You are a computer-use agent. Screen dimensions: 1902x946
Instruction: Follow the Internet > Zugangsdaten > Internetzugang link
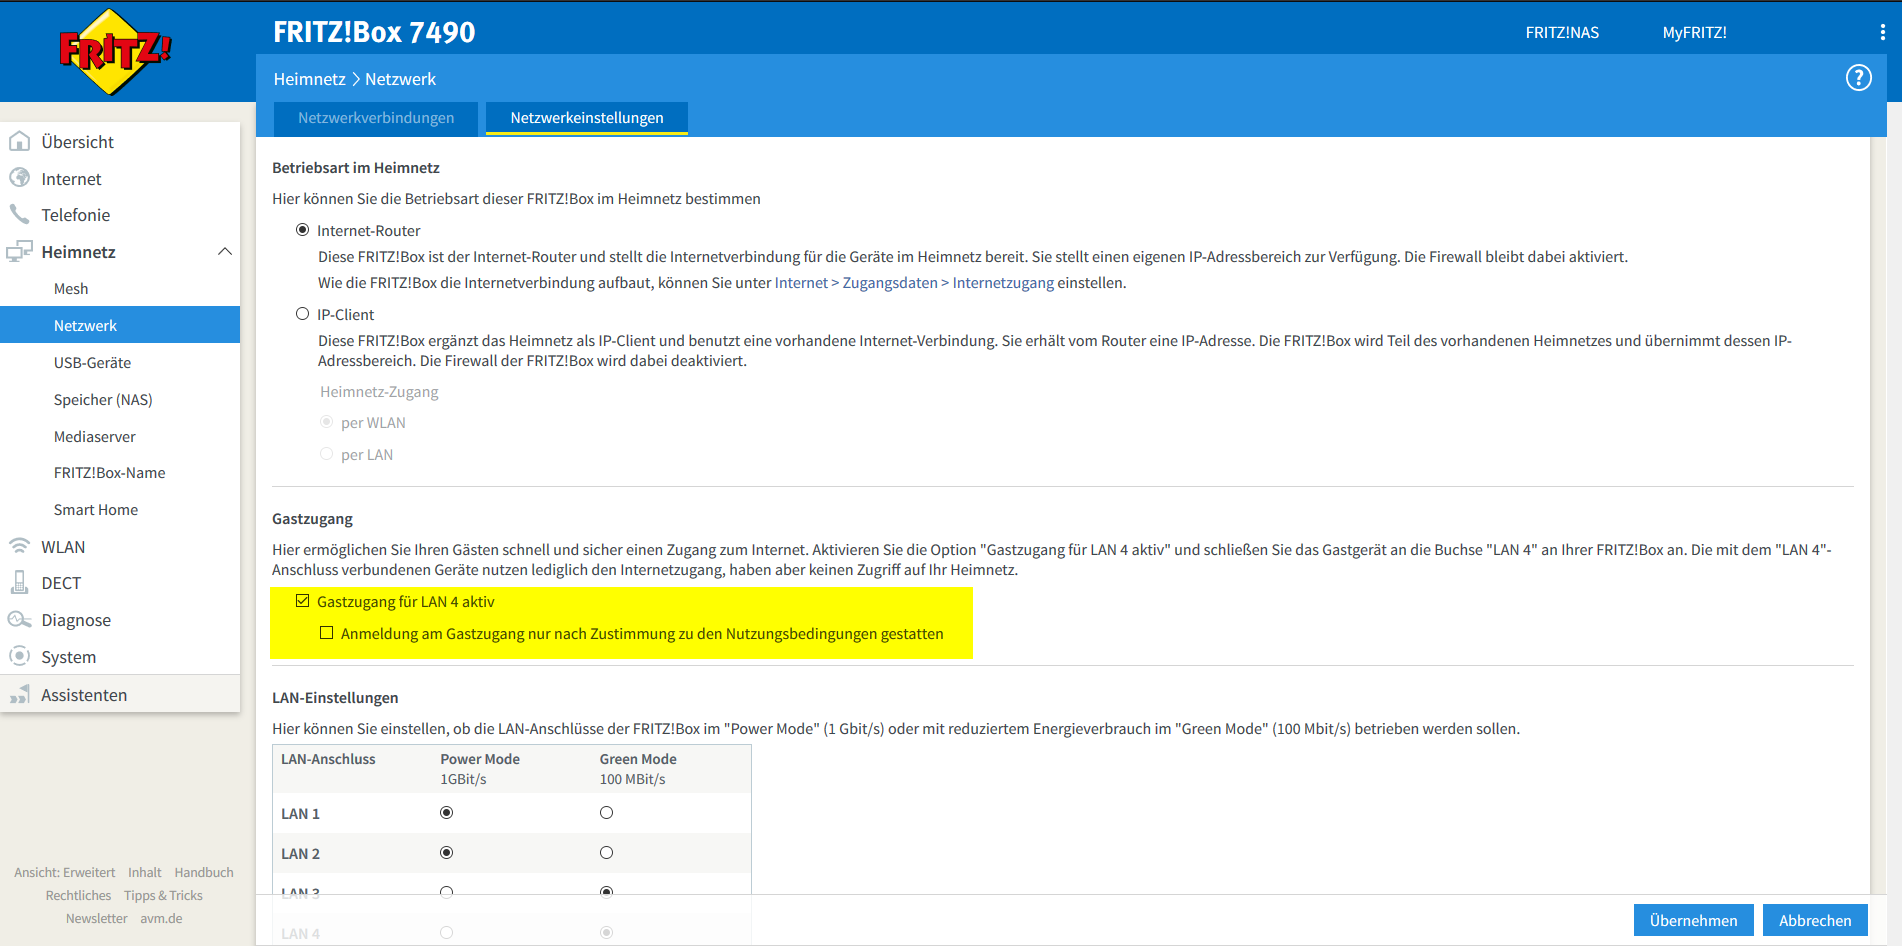tap(914, 283)
